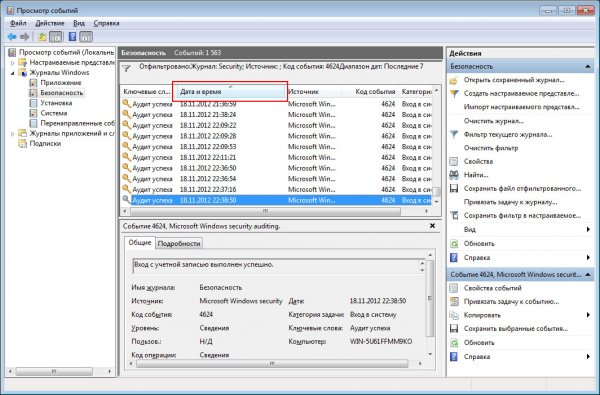The height and width of the screenshot is (395, 600).
Task: Click Очистить журнал action
Action: click(x=494, y=121)
